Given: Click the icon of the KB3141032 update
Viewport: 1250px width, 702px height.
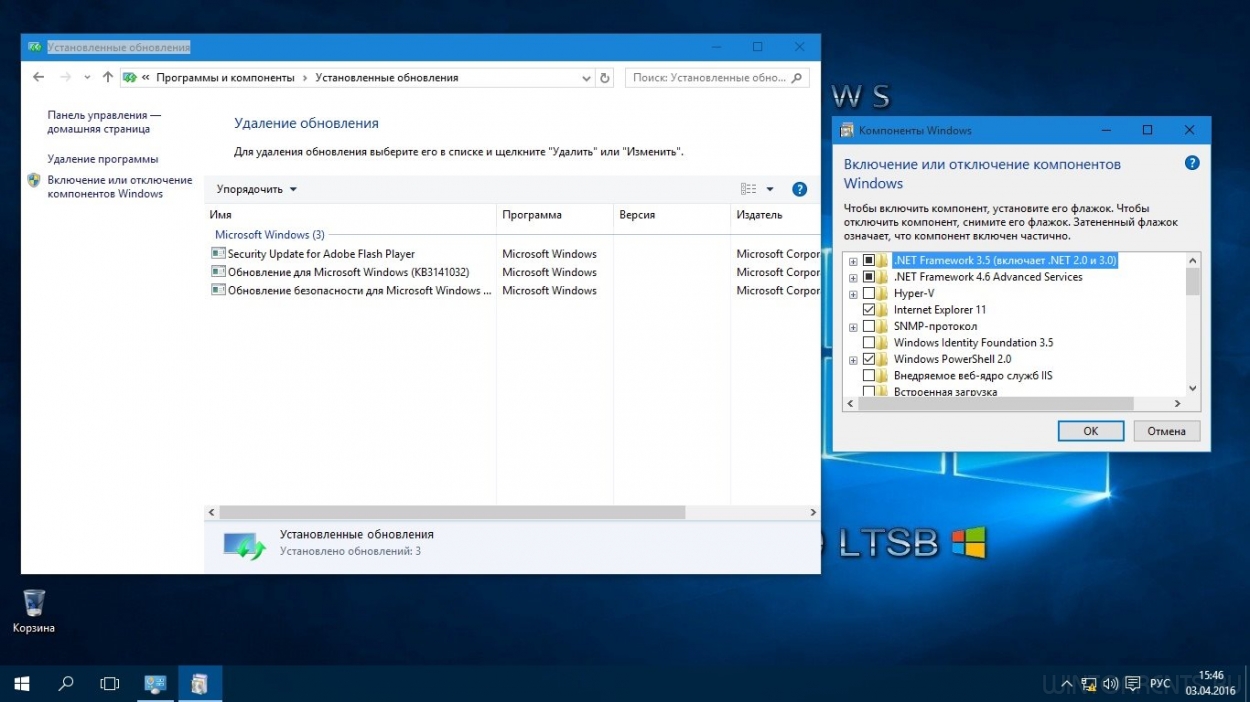Looking at the screenshot, I should tap(218, 272).
